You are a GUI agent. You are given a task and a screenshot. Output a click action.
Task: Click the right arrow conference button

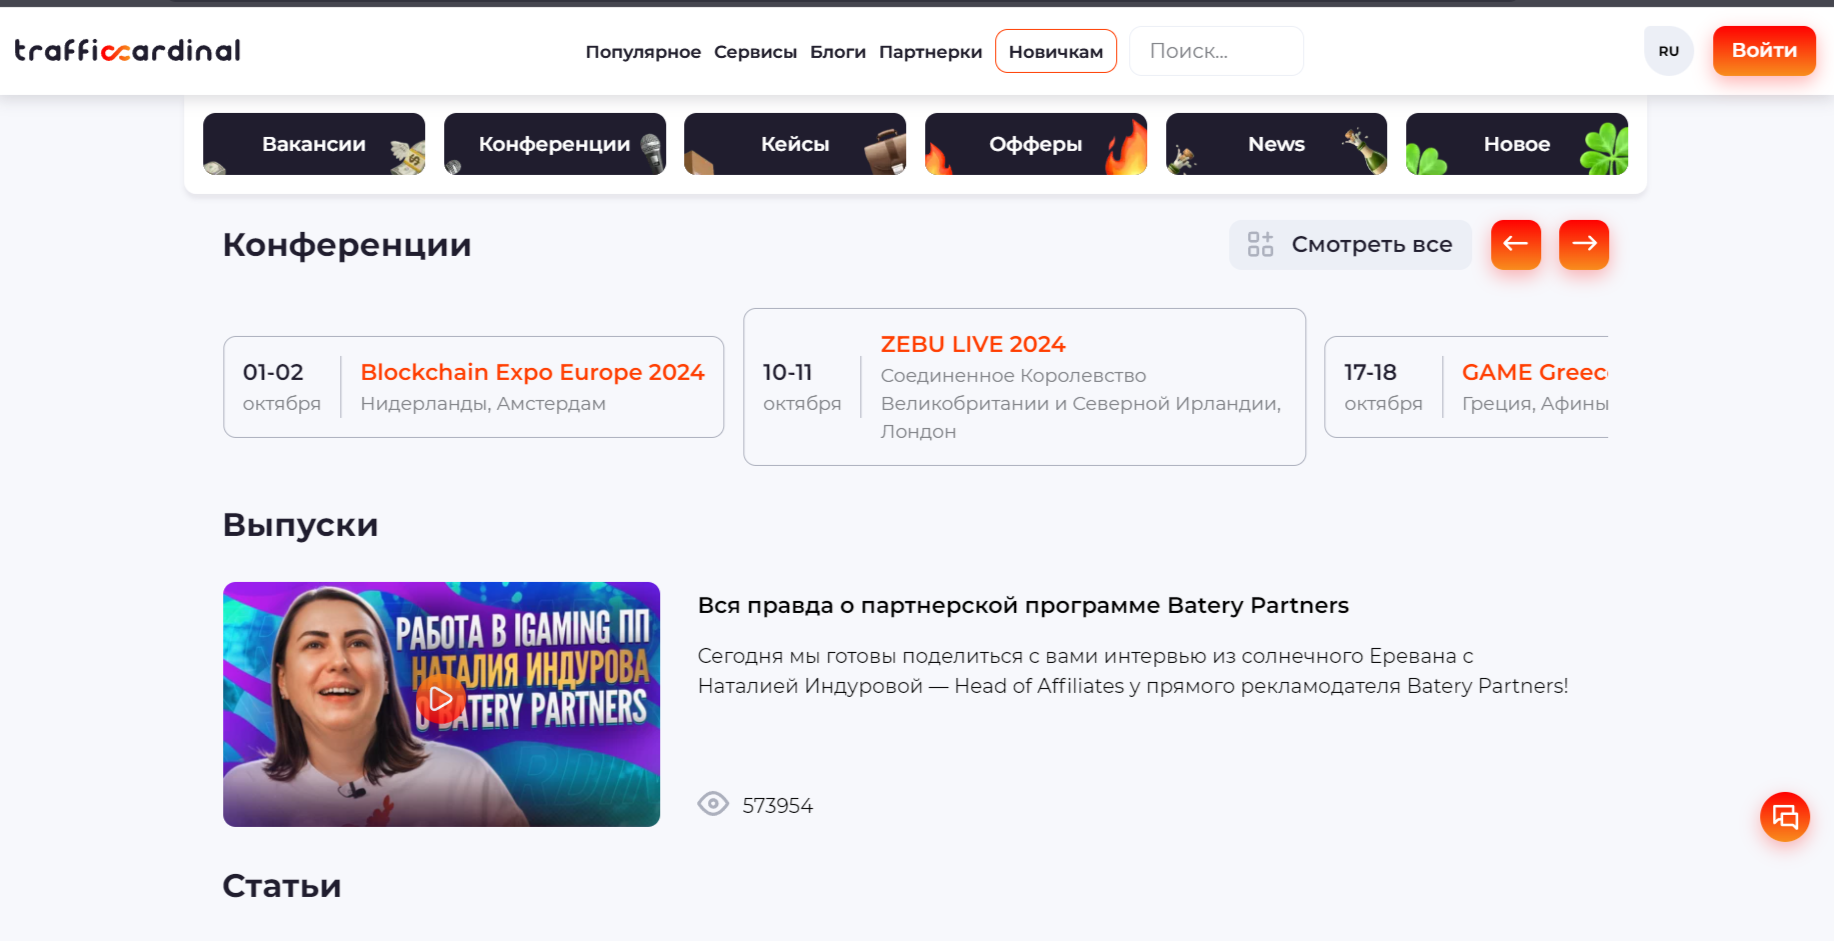pyautogui.click(x=1583, y=244)
